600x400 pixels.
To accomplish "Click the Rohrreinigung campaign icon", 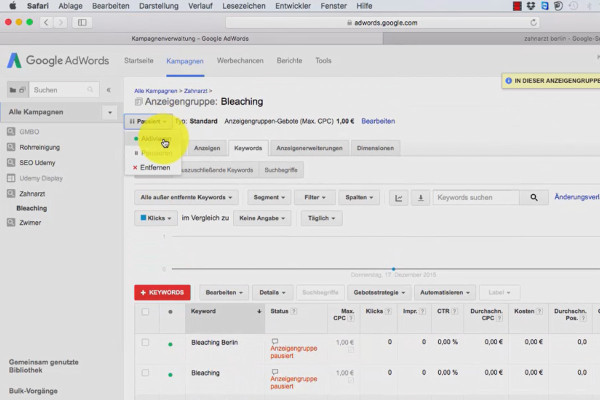I will coord(11,147).
